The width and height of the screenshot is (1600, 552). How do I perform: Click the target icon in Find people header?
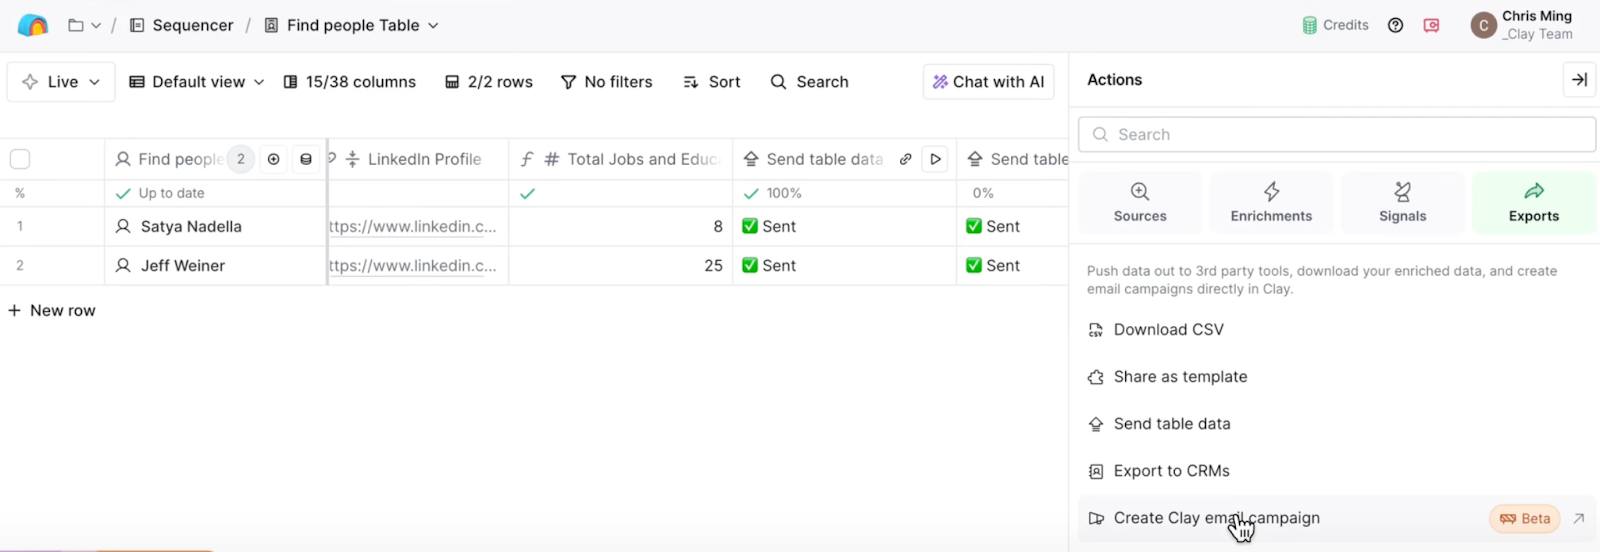(274, 159)
